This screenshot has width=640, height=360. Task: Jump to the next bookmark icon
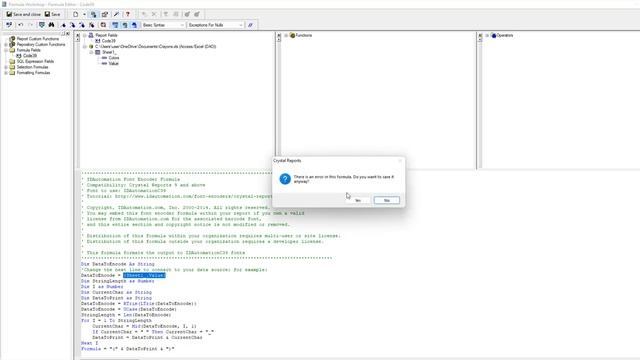tap(73, 25)
